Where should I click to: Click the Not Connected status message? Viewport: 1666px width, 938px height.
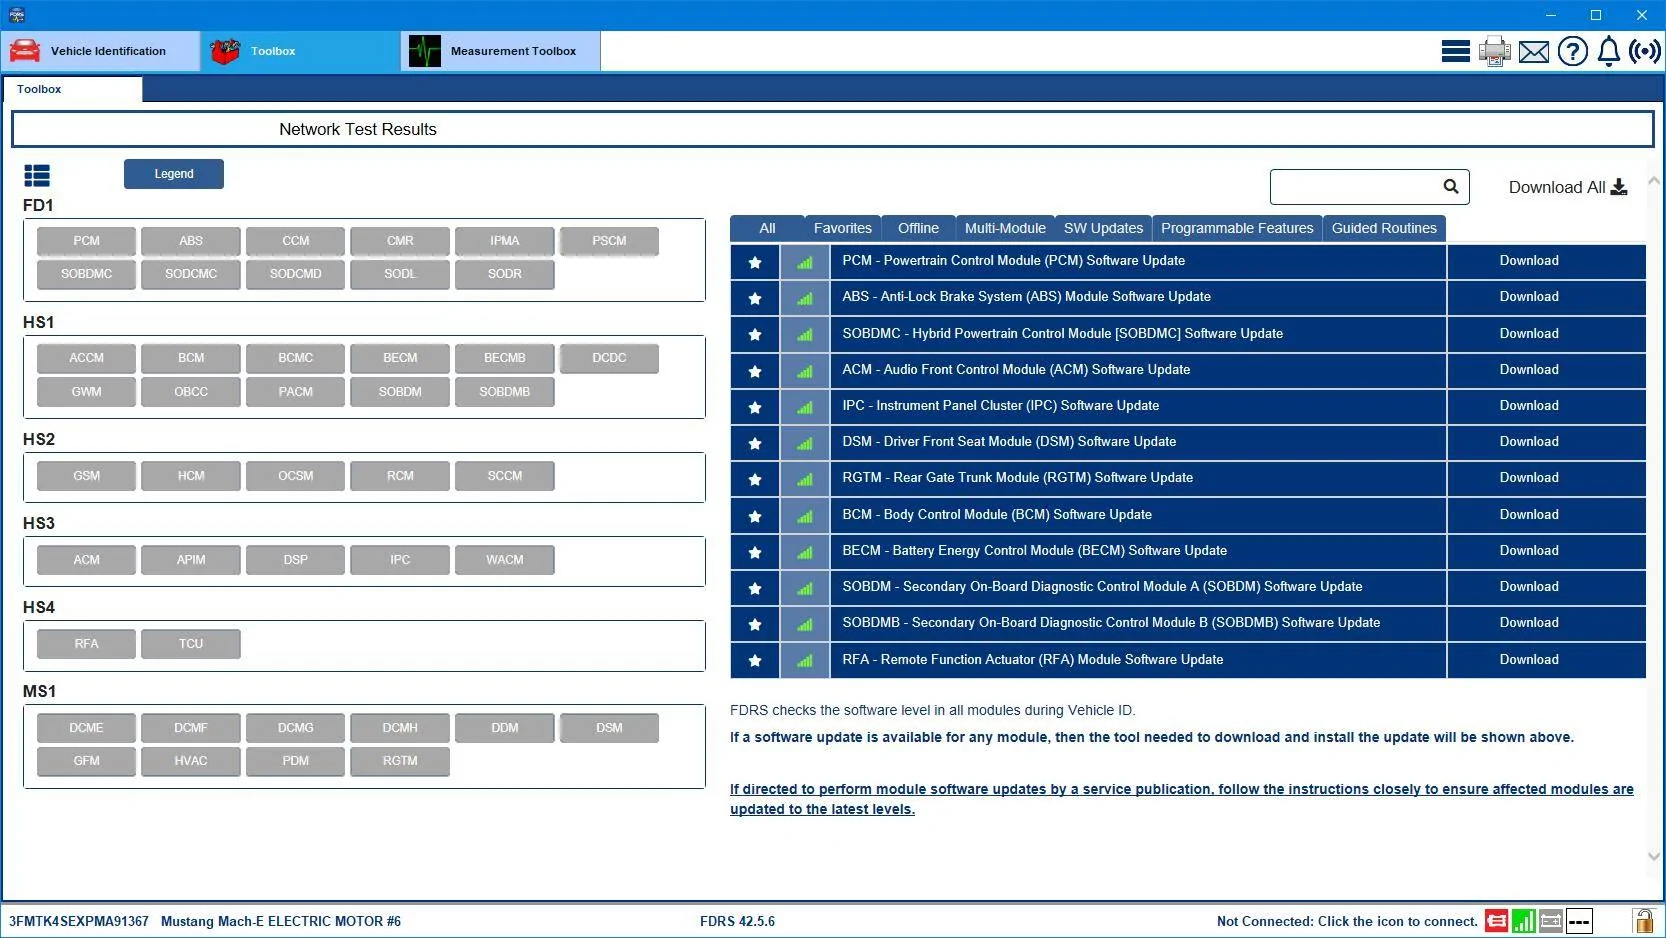point(1347,921)
